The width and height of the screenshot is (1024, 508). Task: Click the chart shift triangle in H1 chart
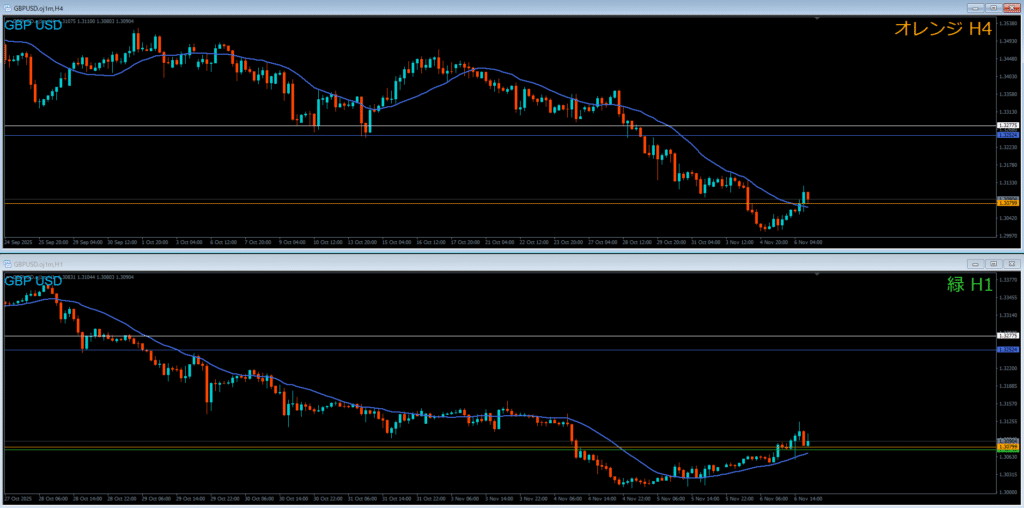tap(818, 275)
